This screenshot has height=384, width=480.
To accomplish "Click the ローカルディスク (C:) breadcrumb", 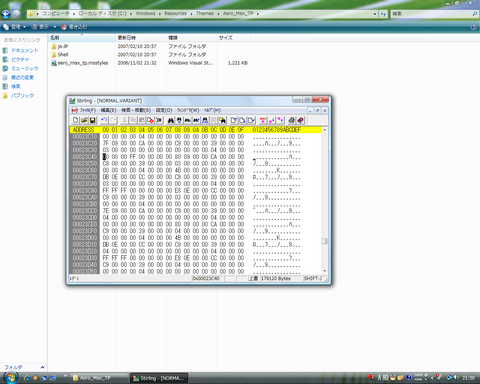I will pyautogui.click(x=102, y=13).
